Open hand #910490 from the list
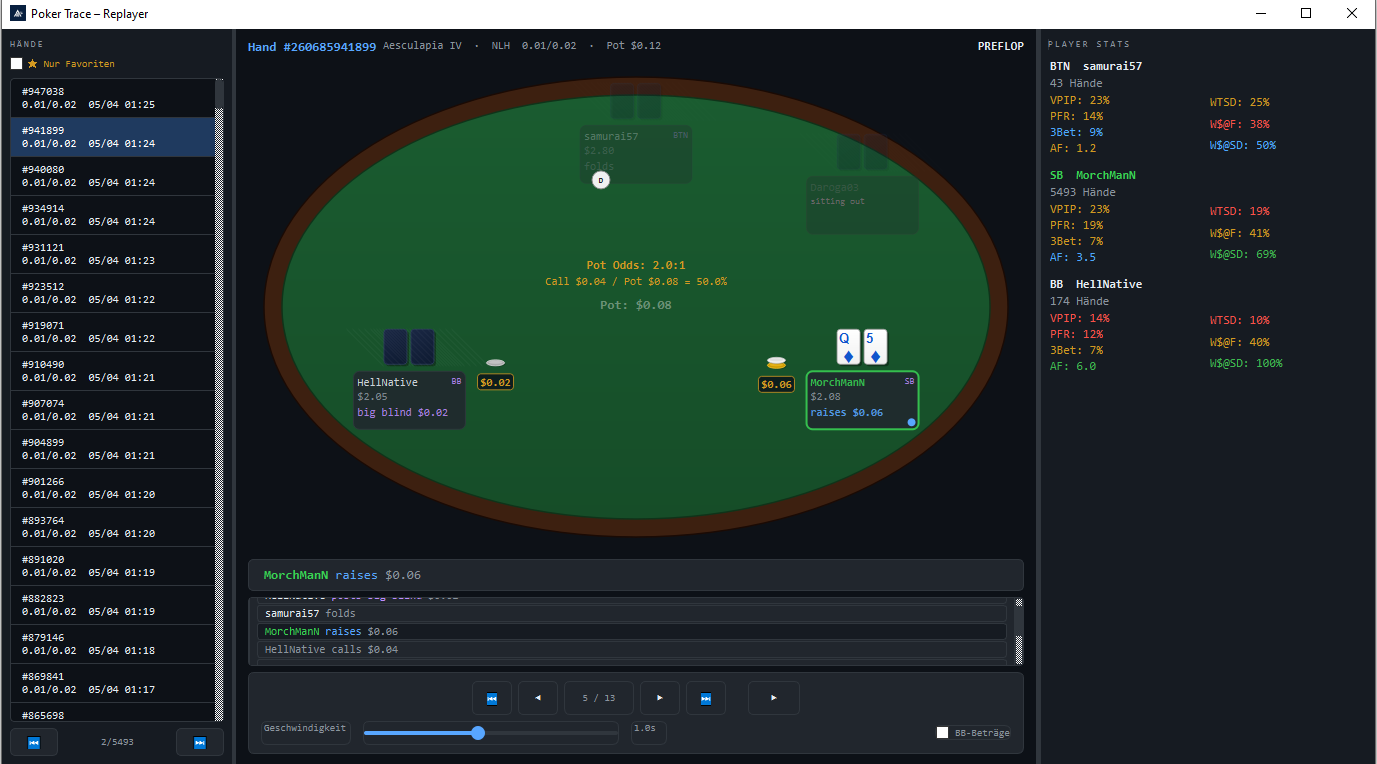 click(113, 371)
